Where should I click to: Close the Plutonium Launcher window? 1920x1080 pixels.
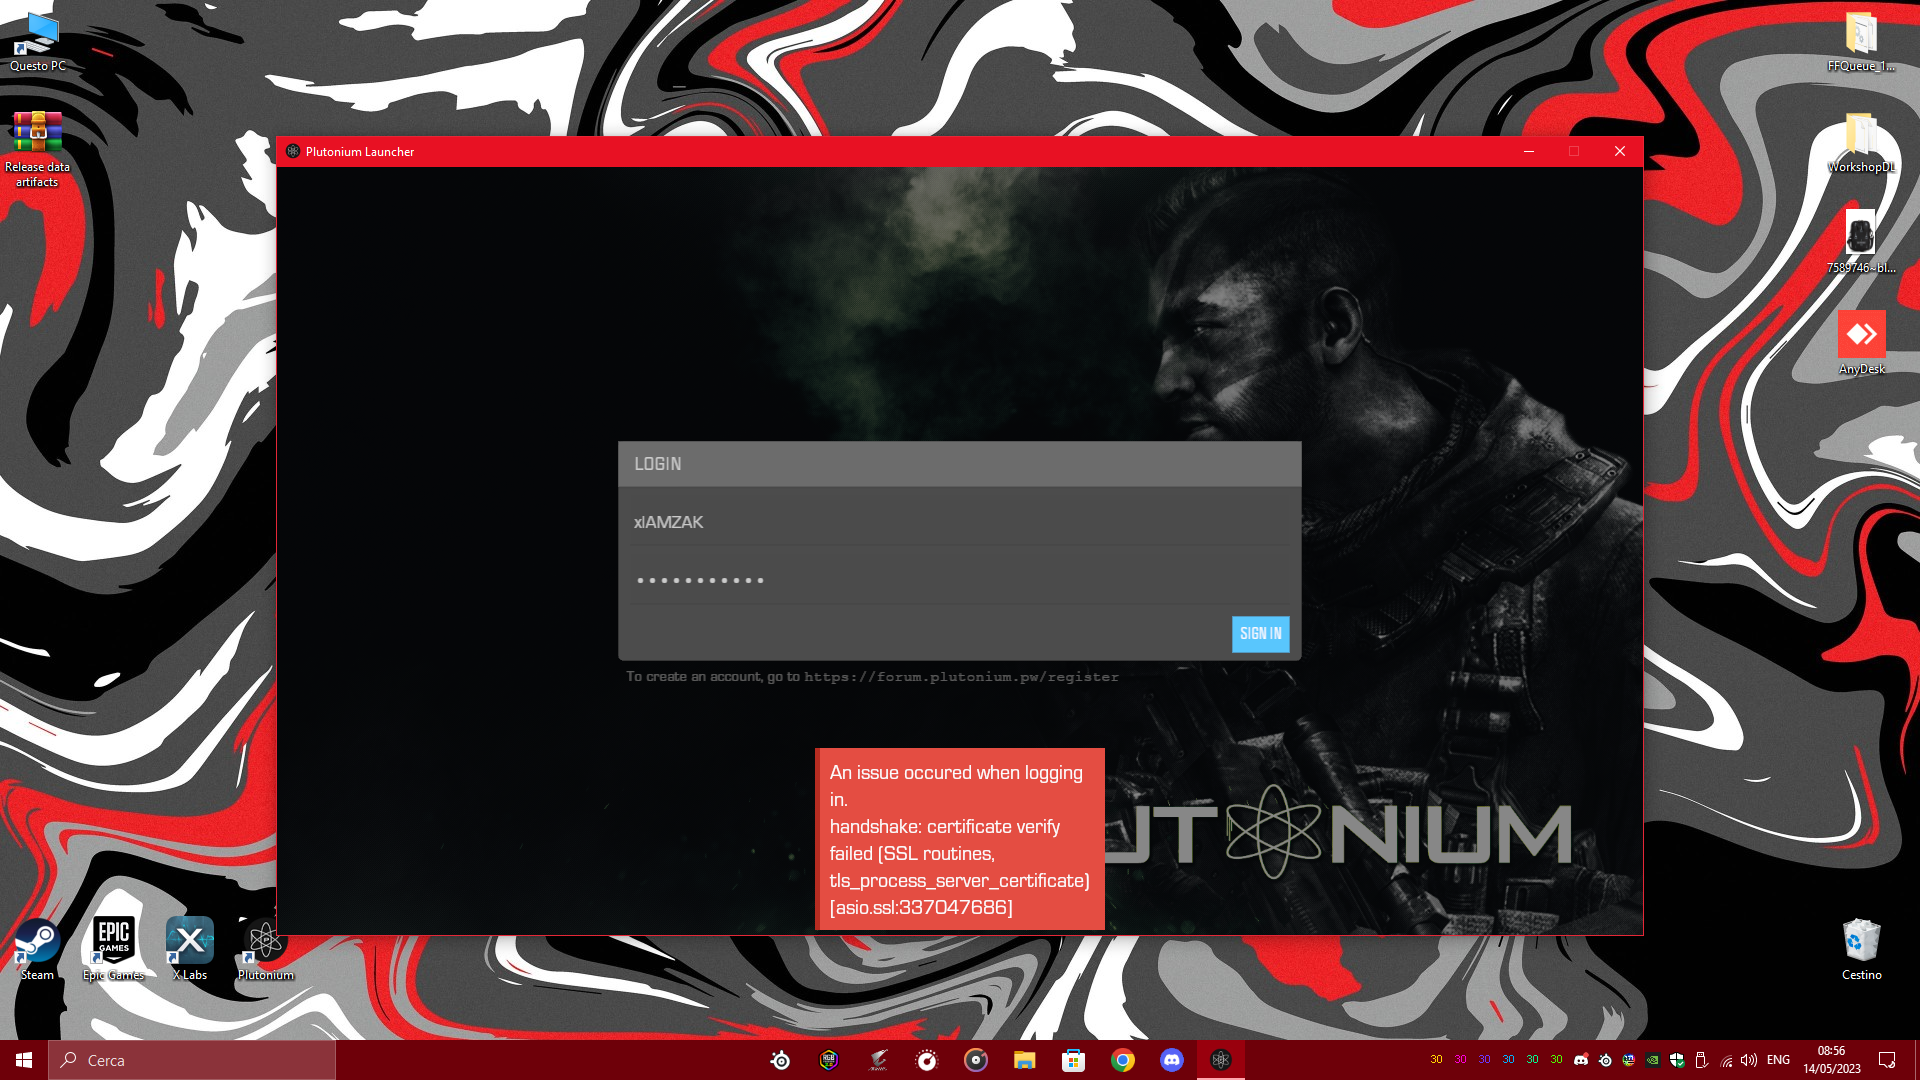1619,151
